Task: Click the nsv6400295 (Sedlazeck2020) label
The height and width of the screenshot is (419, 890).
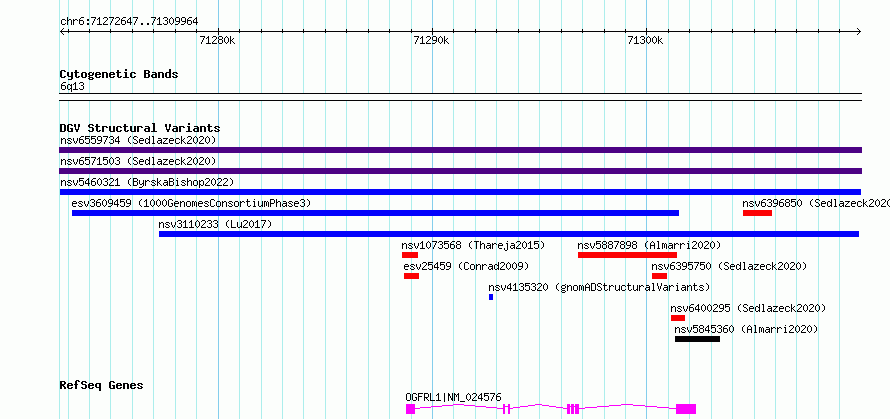Action: (748, 308)
